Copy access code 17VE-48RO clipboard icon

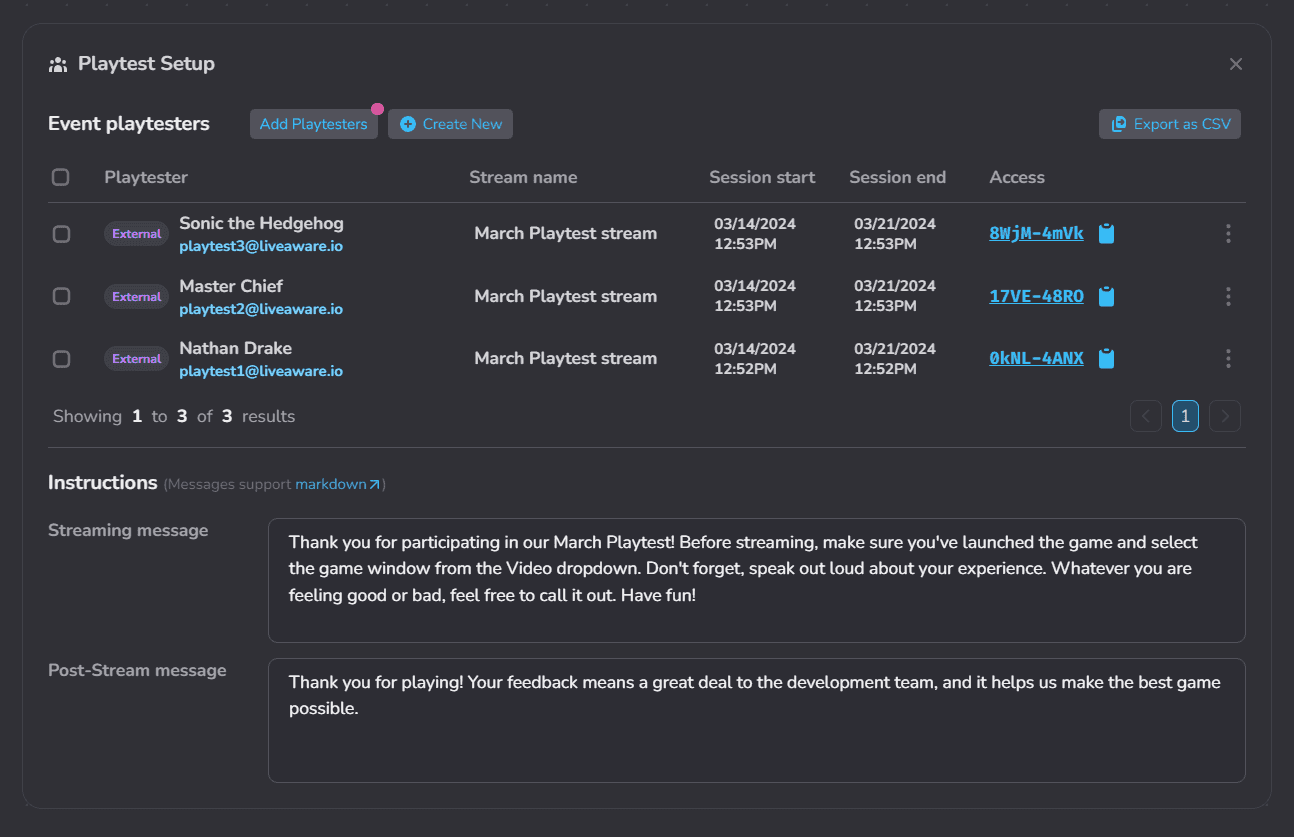click(x=1106, y=297)
